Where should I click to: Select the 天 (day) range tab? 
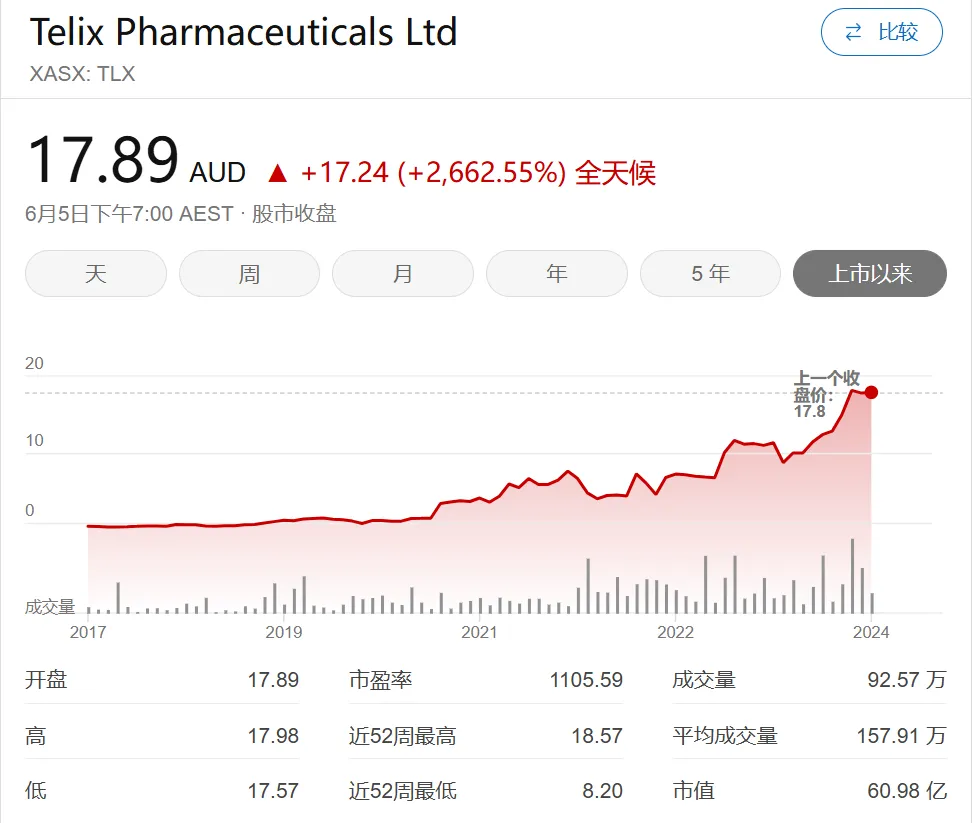tap(95, 273)
